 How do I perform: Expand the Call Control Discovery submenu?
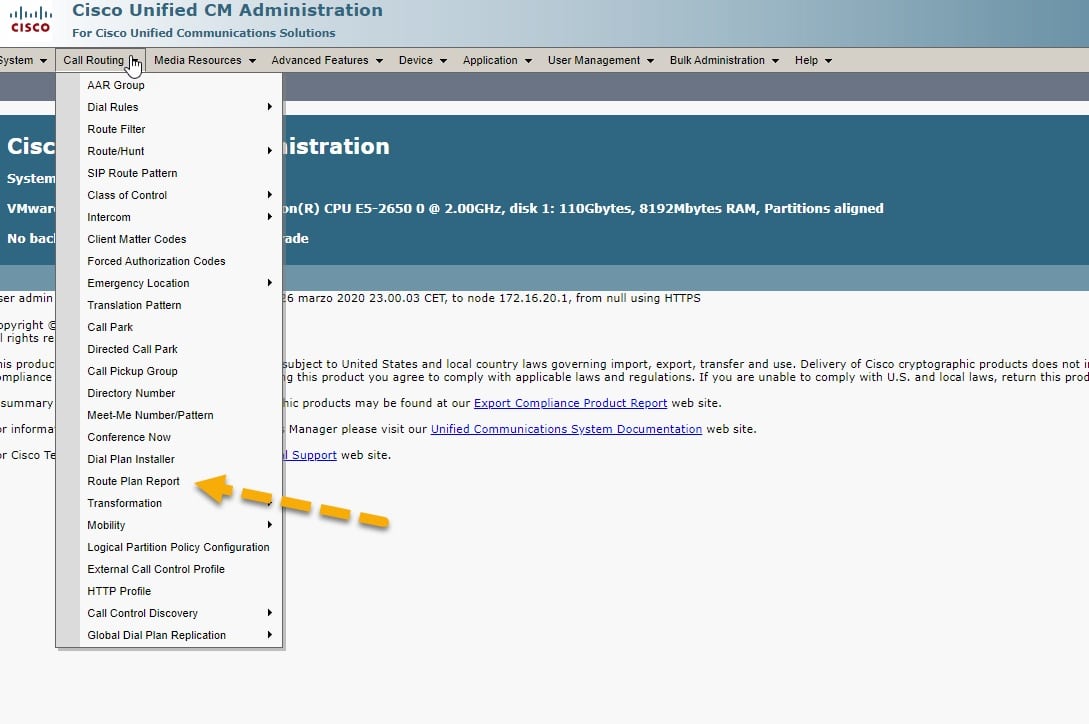click(x=181, y=614)
